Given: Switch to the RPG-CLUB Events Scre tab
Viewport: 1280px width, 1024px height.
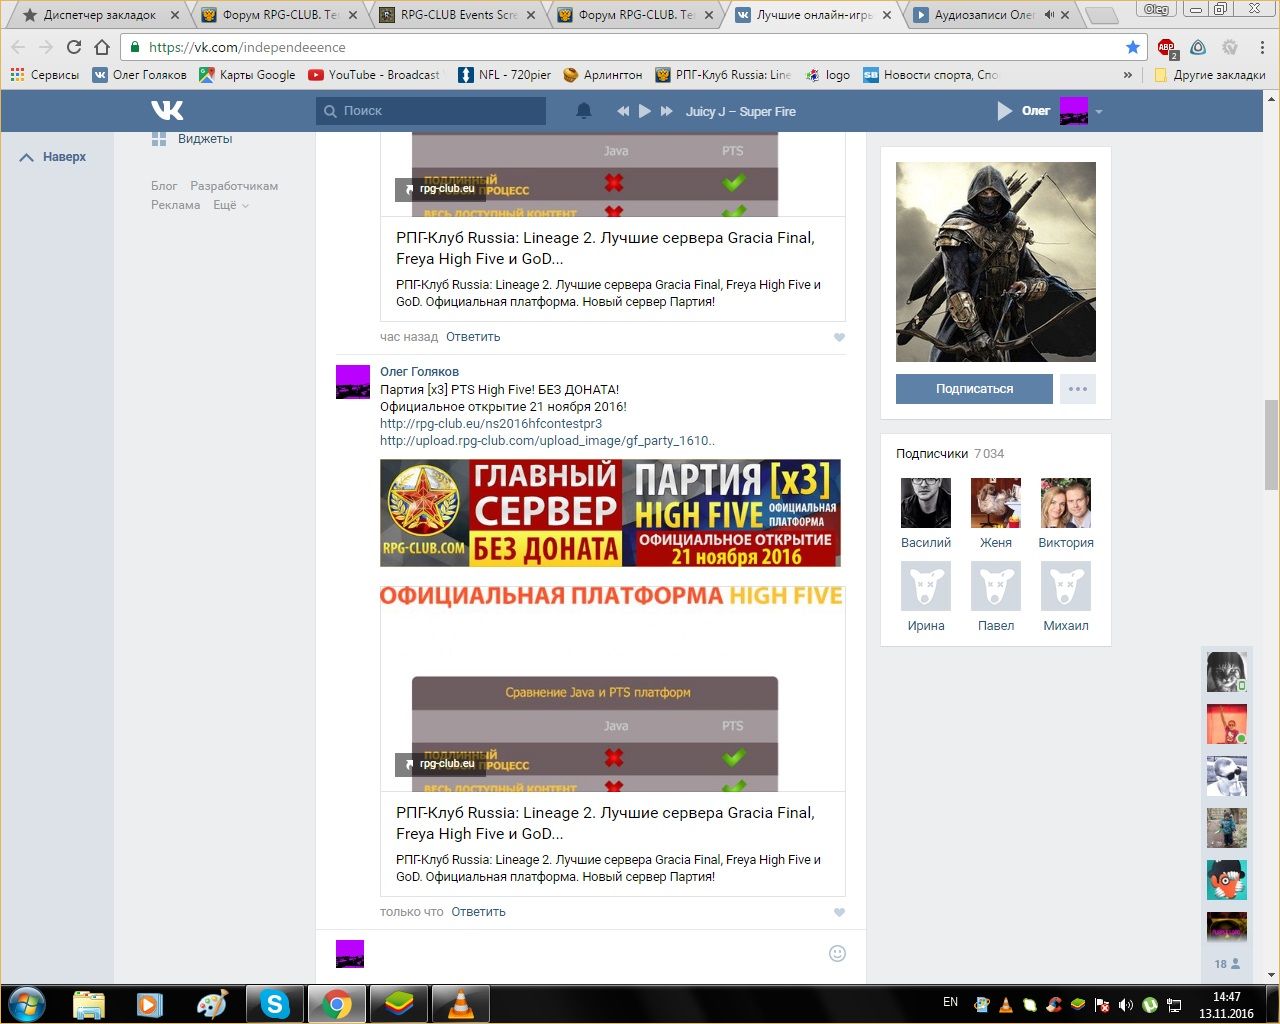Looking at the screenshot, I should (x=459, y=15).
